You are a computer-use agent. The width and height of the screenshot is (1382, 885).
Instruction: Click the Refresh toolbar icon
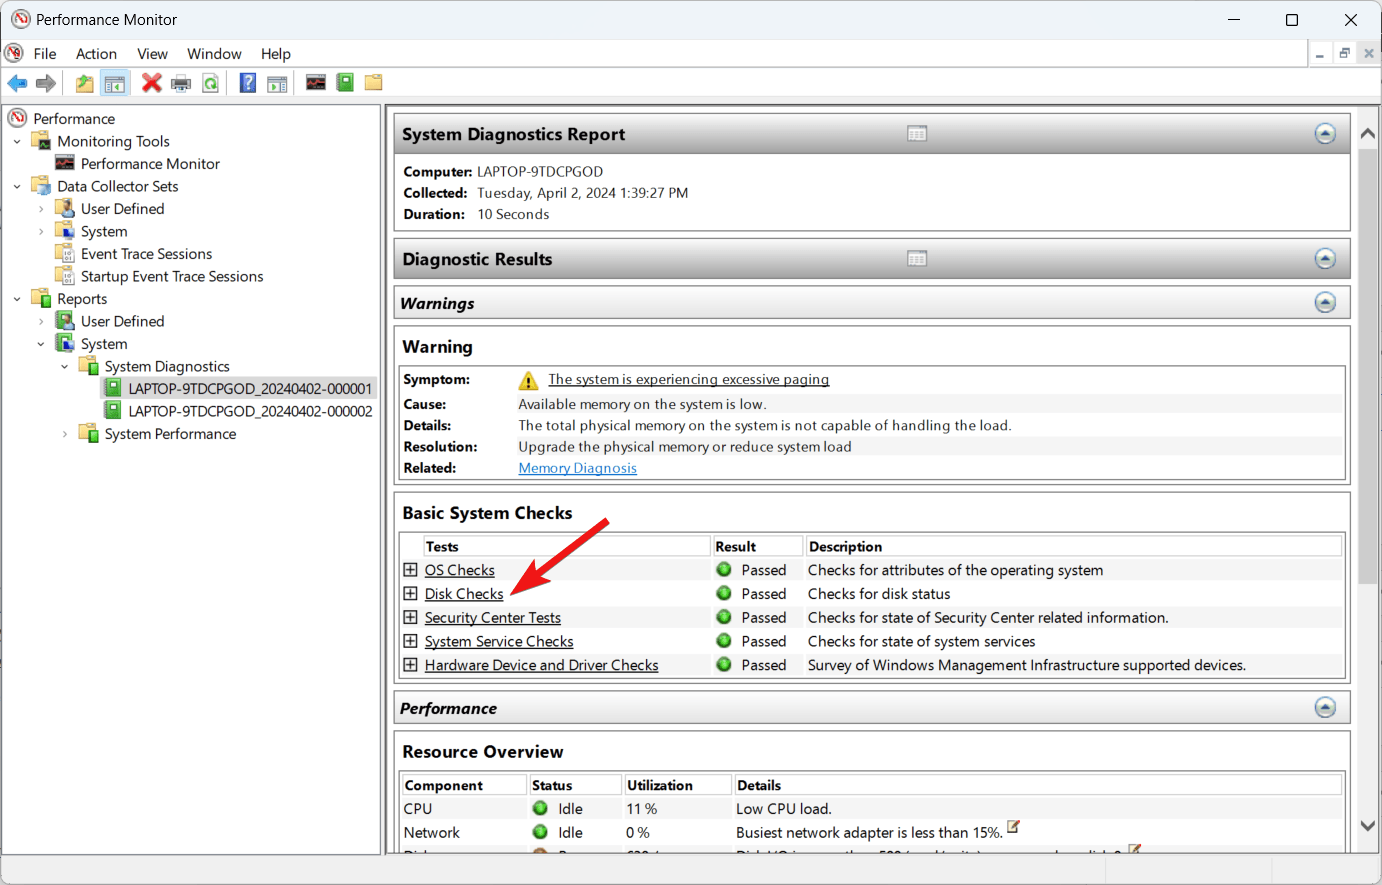pos(210,83)
